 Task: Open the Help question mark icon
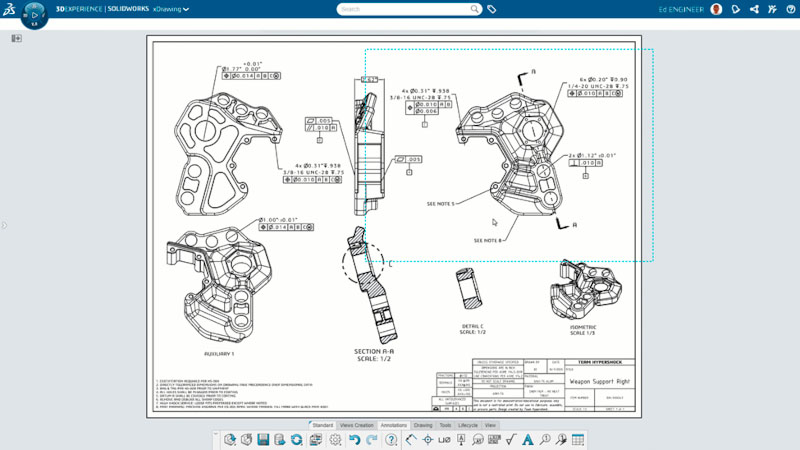[391, 440]
